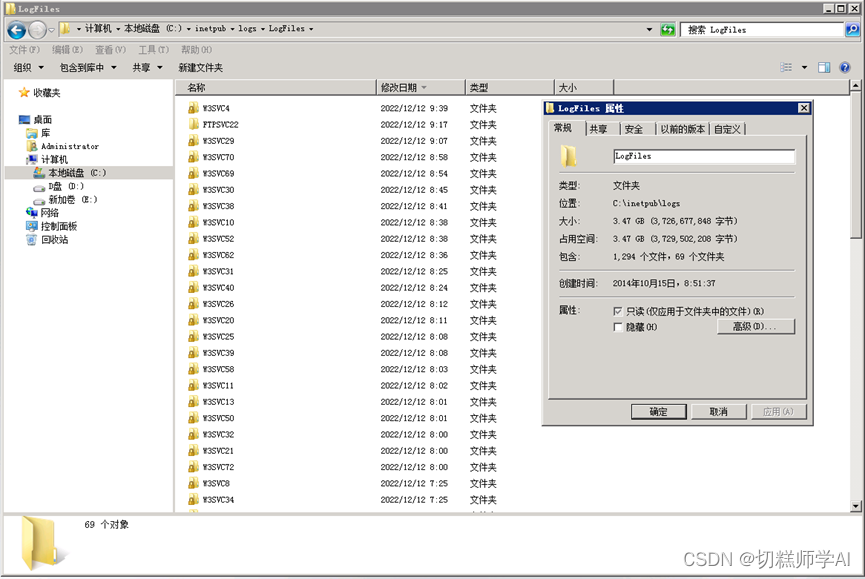Open the 编辑(E) menu
The width and height of the screenshot is (865, 579).
click(67, 50)
